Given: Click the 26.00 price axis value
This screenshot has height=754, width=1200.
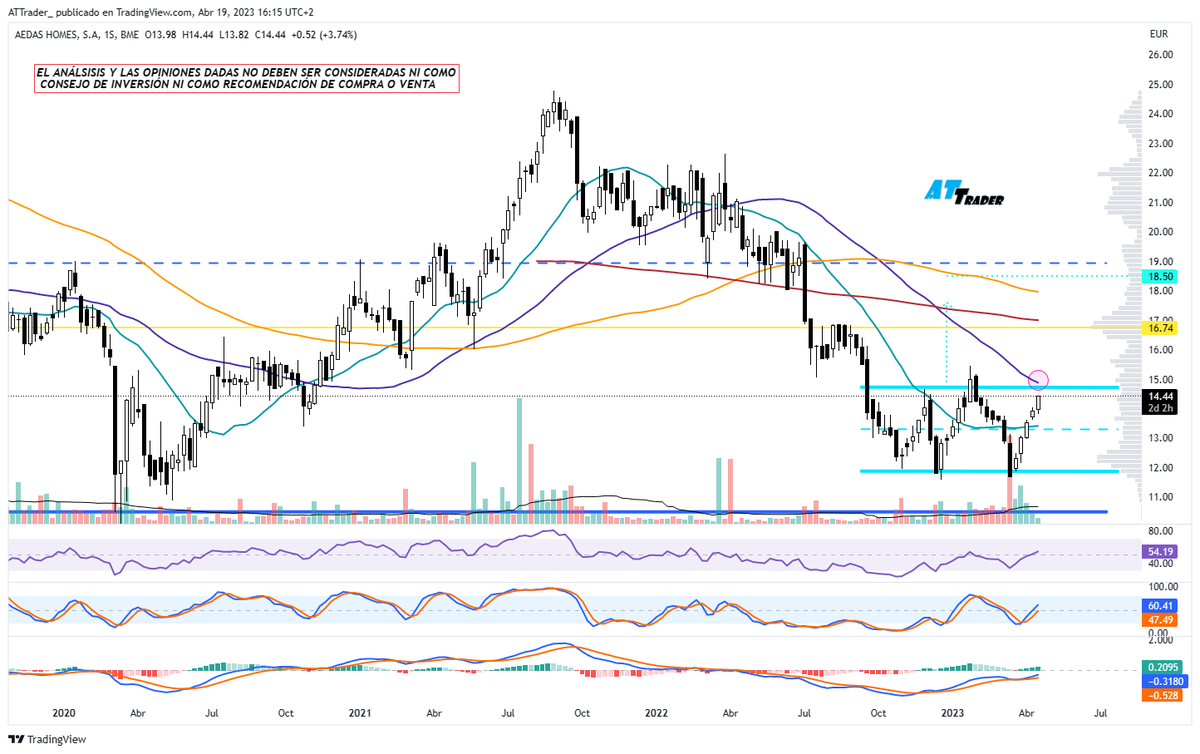Looking at the screenshot, I should (1160, 55).
